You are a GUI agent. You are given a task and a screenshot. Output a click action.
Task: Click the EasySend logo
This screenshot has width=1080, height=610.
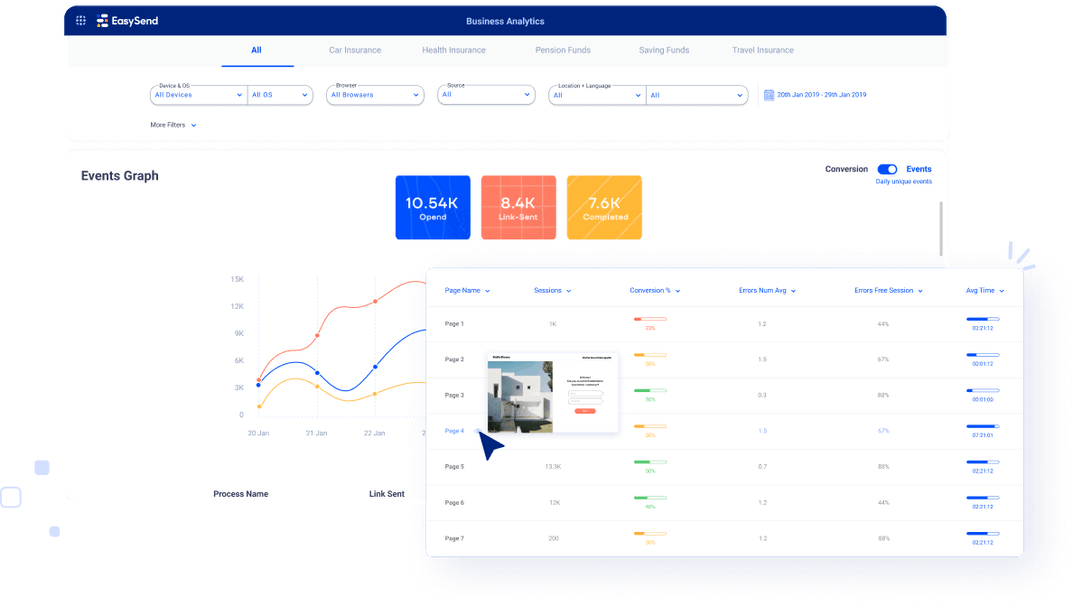point(130,20)
